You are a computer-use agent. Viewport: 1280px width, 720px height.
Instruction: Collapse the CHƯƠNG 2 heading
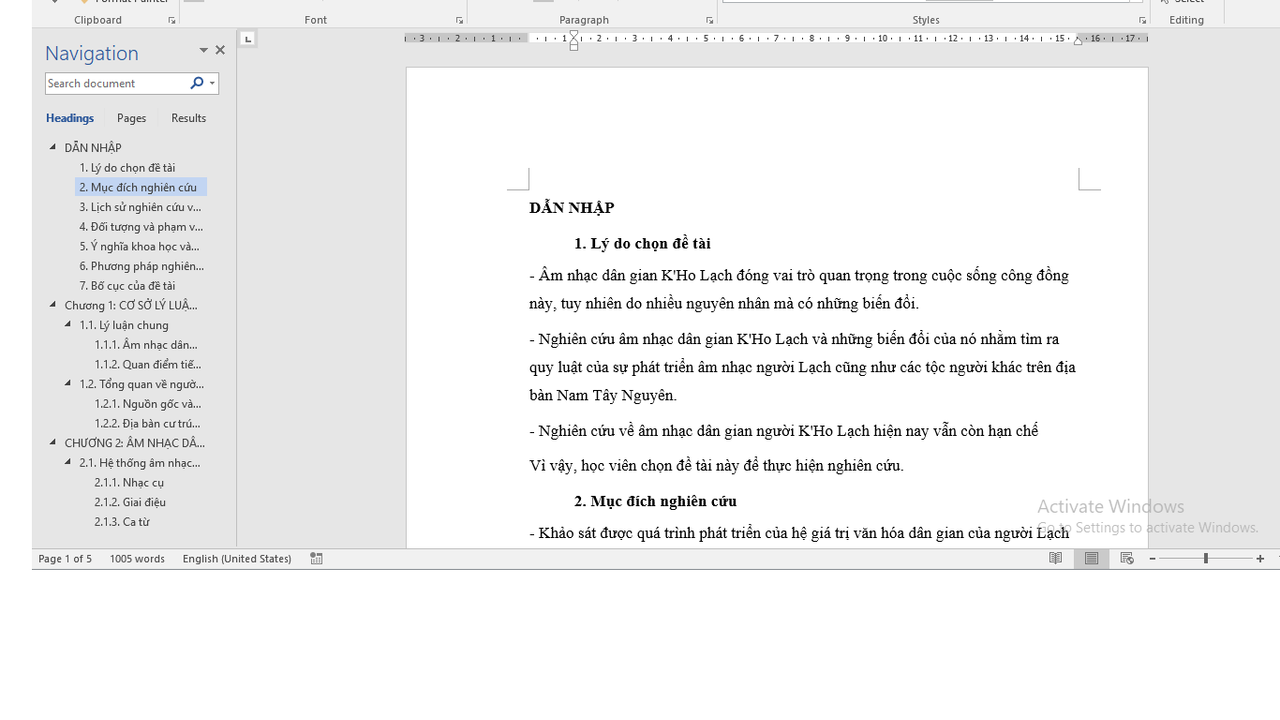pyautogui.click(x=53, y=442)
